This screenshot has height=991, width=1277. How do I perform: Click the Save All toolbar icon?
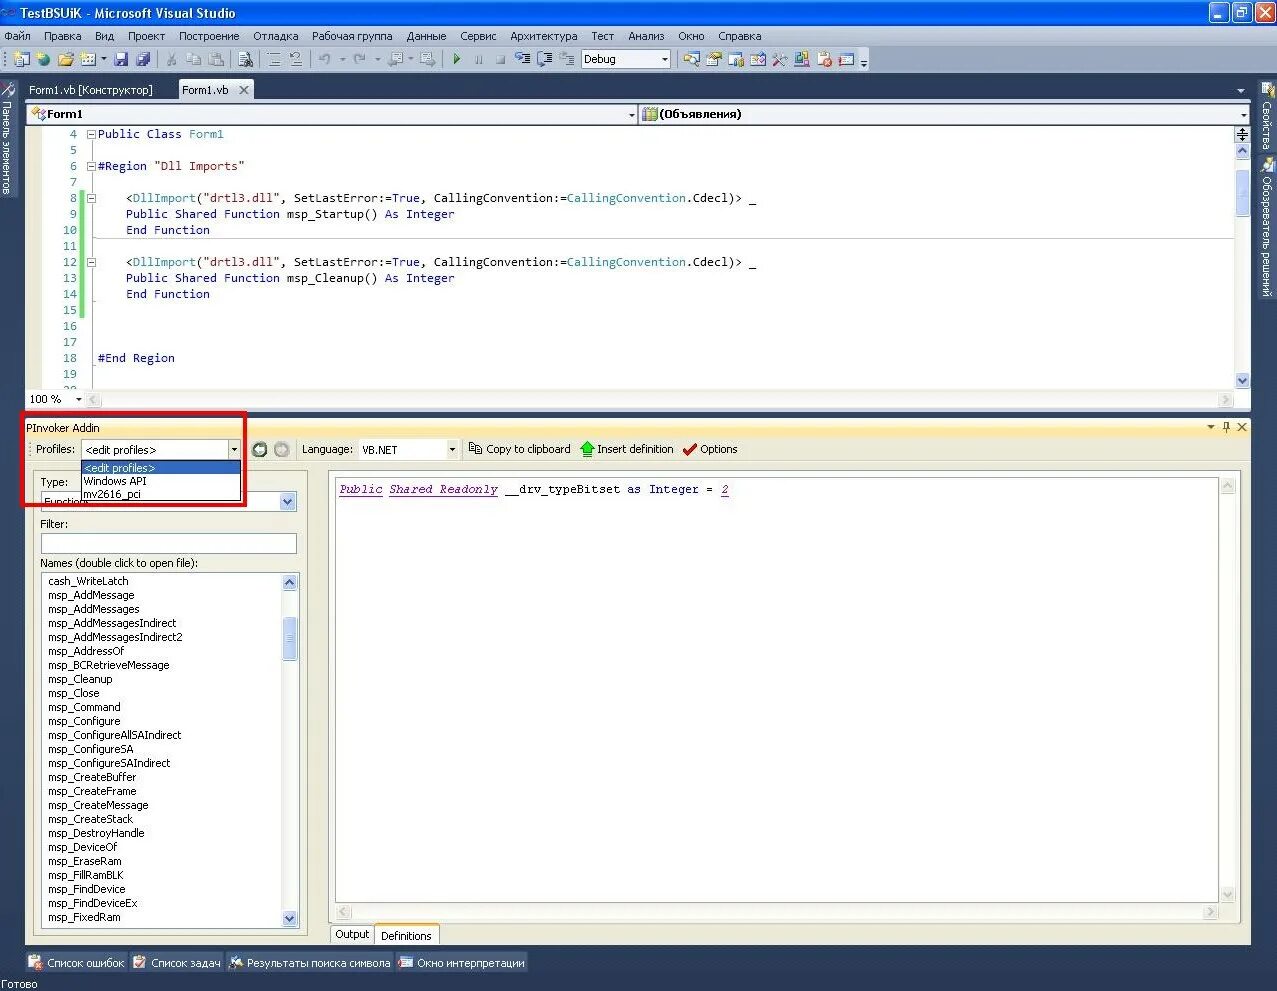point(143,59)
